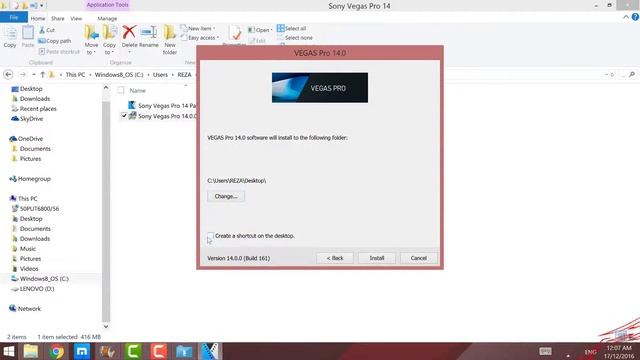The image size is (640, 360).
Task: Click the touch keyboard tray icon
Action: click(x=545, y=351)
